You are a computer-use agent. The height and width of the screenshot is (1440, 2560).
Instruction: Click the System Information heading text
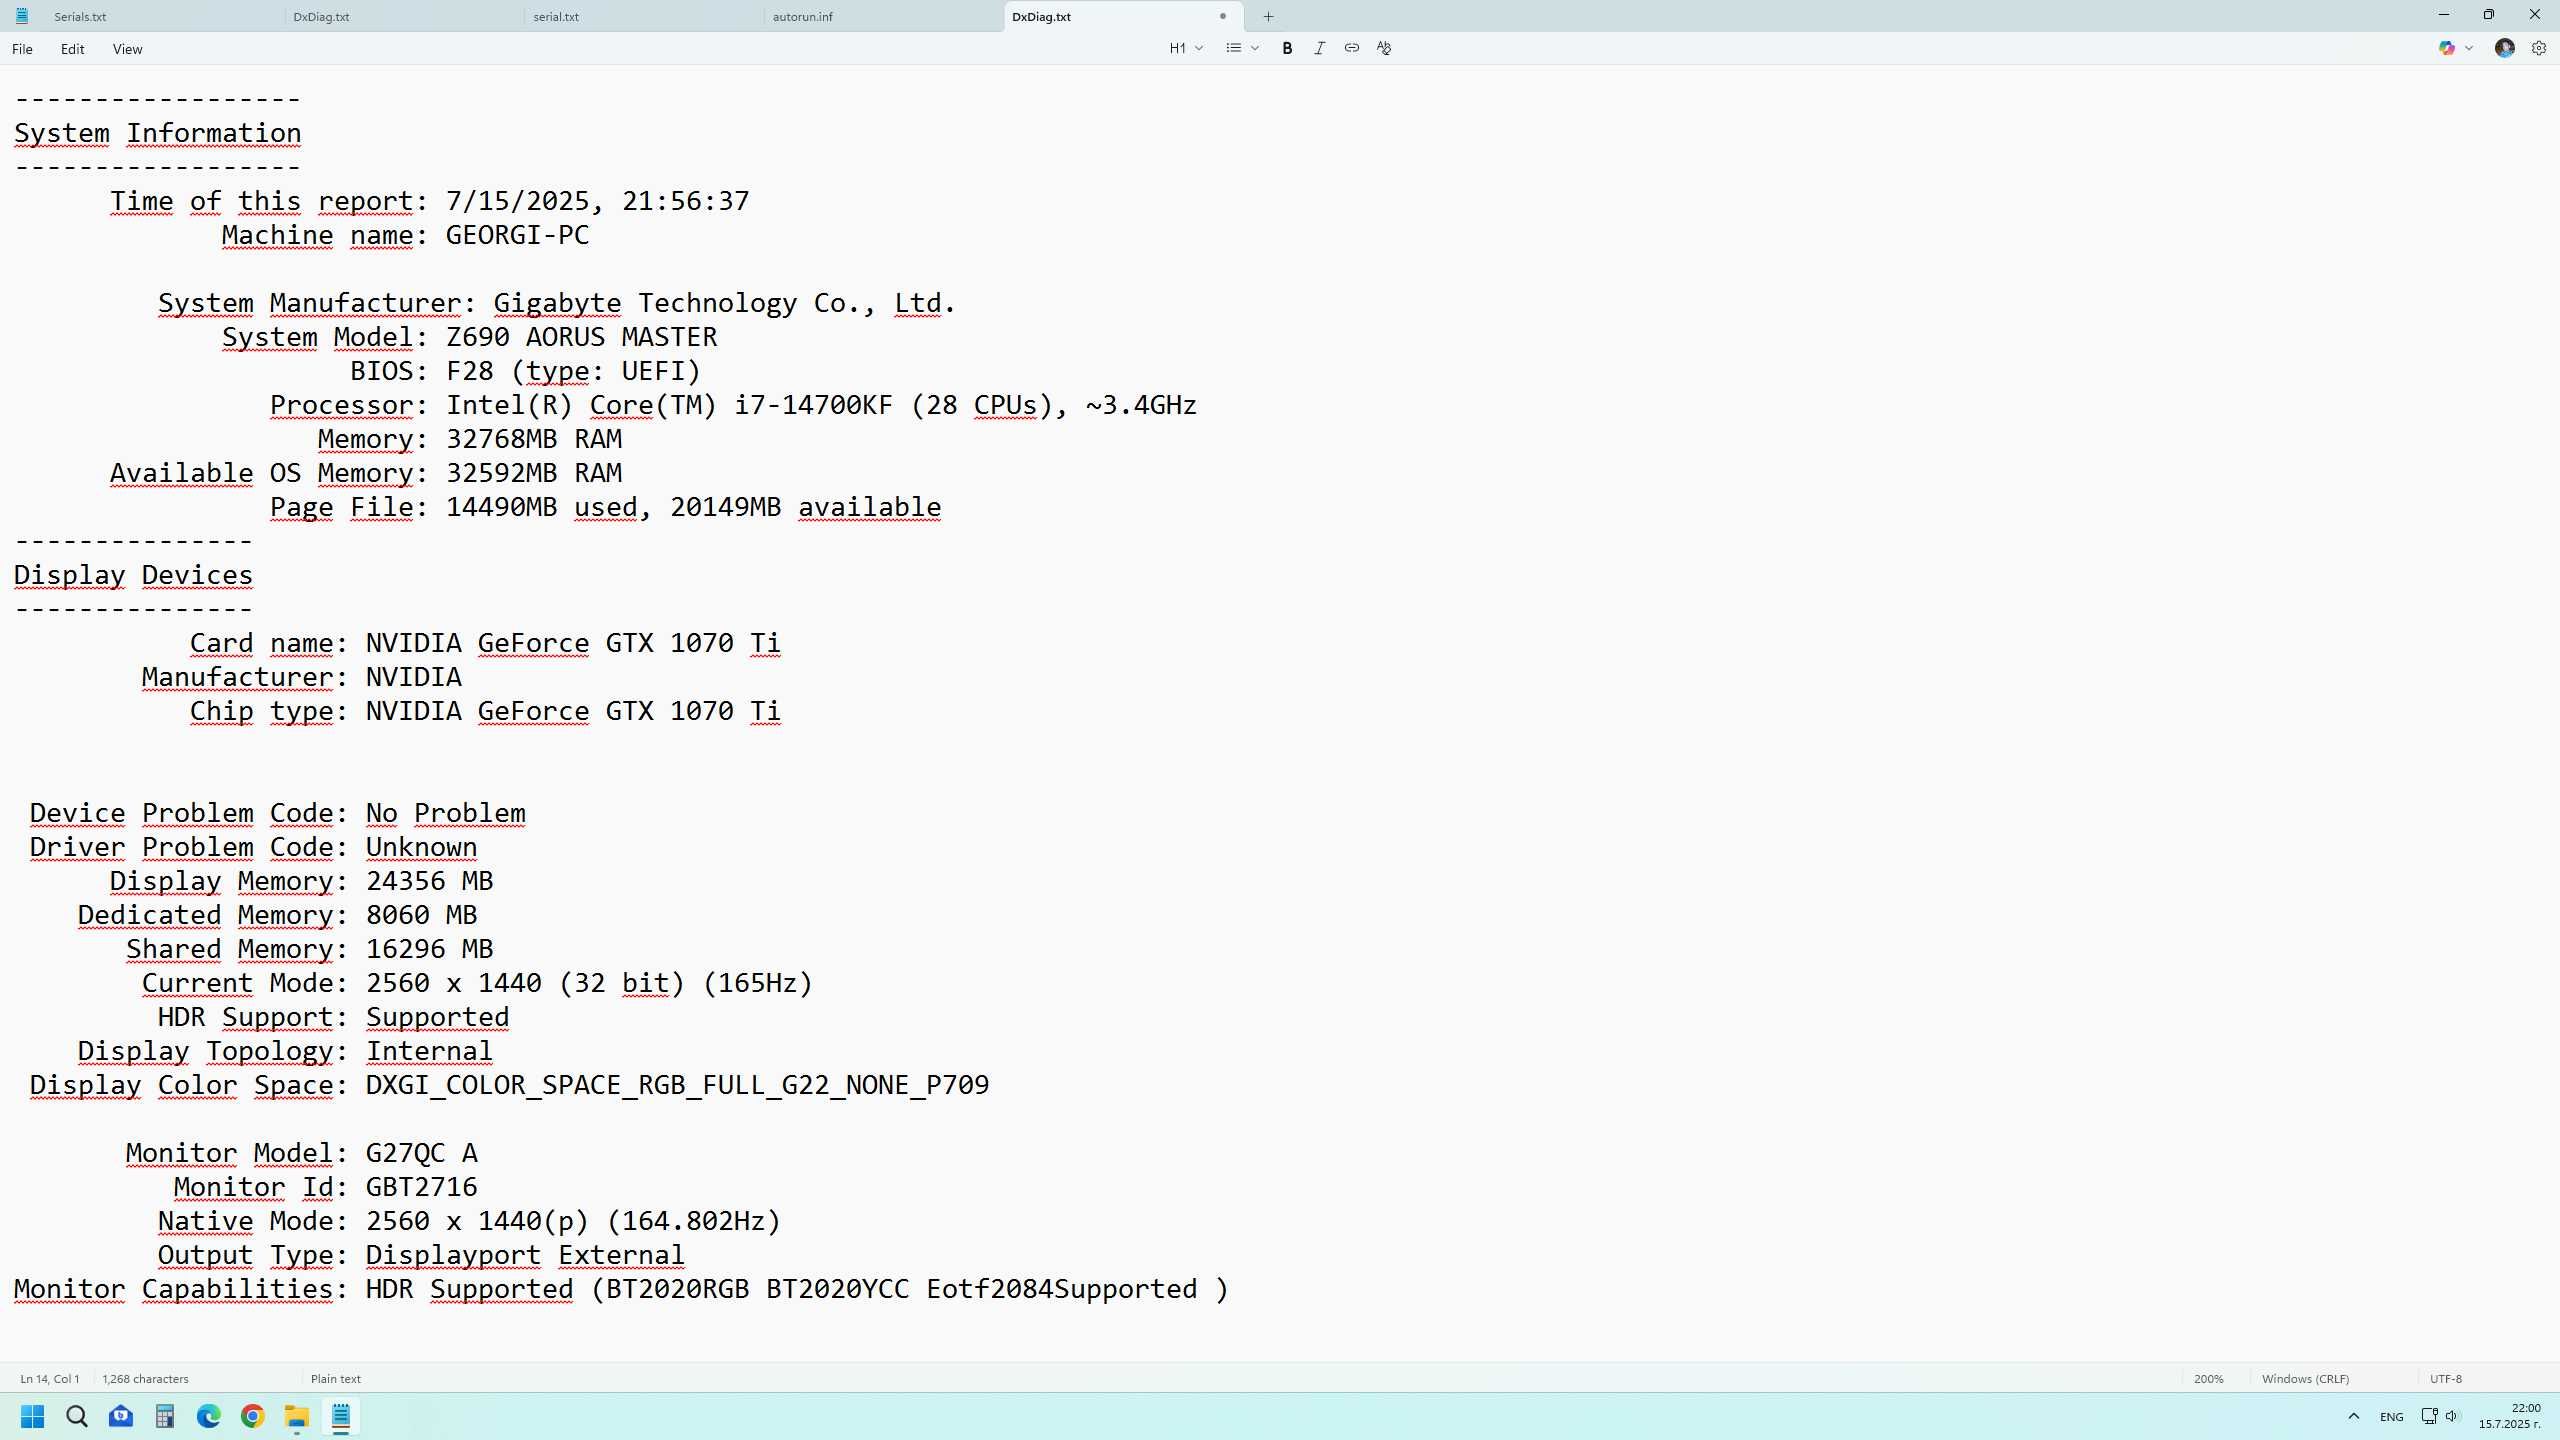tap(157, 133)
